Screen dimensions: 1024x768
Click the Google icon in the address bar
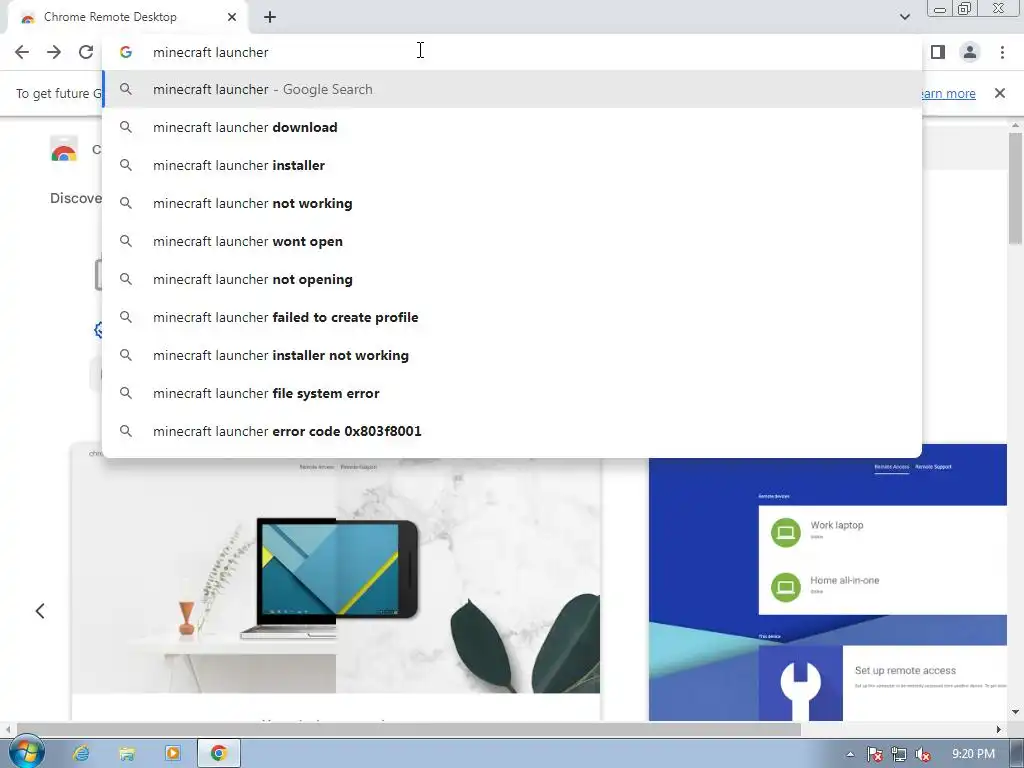pos(126,52)
